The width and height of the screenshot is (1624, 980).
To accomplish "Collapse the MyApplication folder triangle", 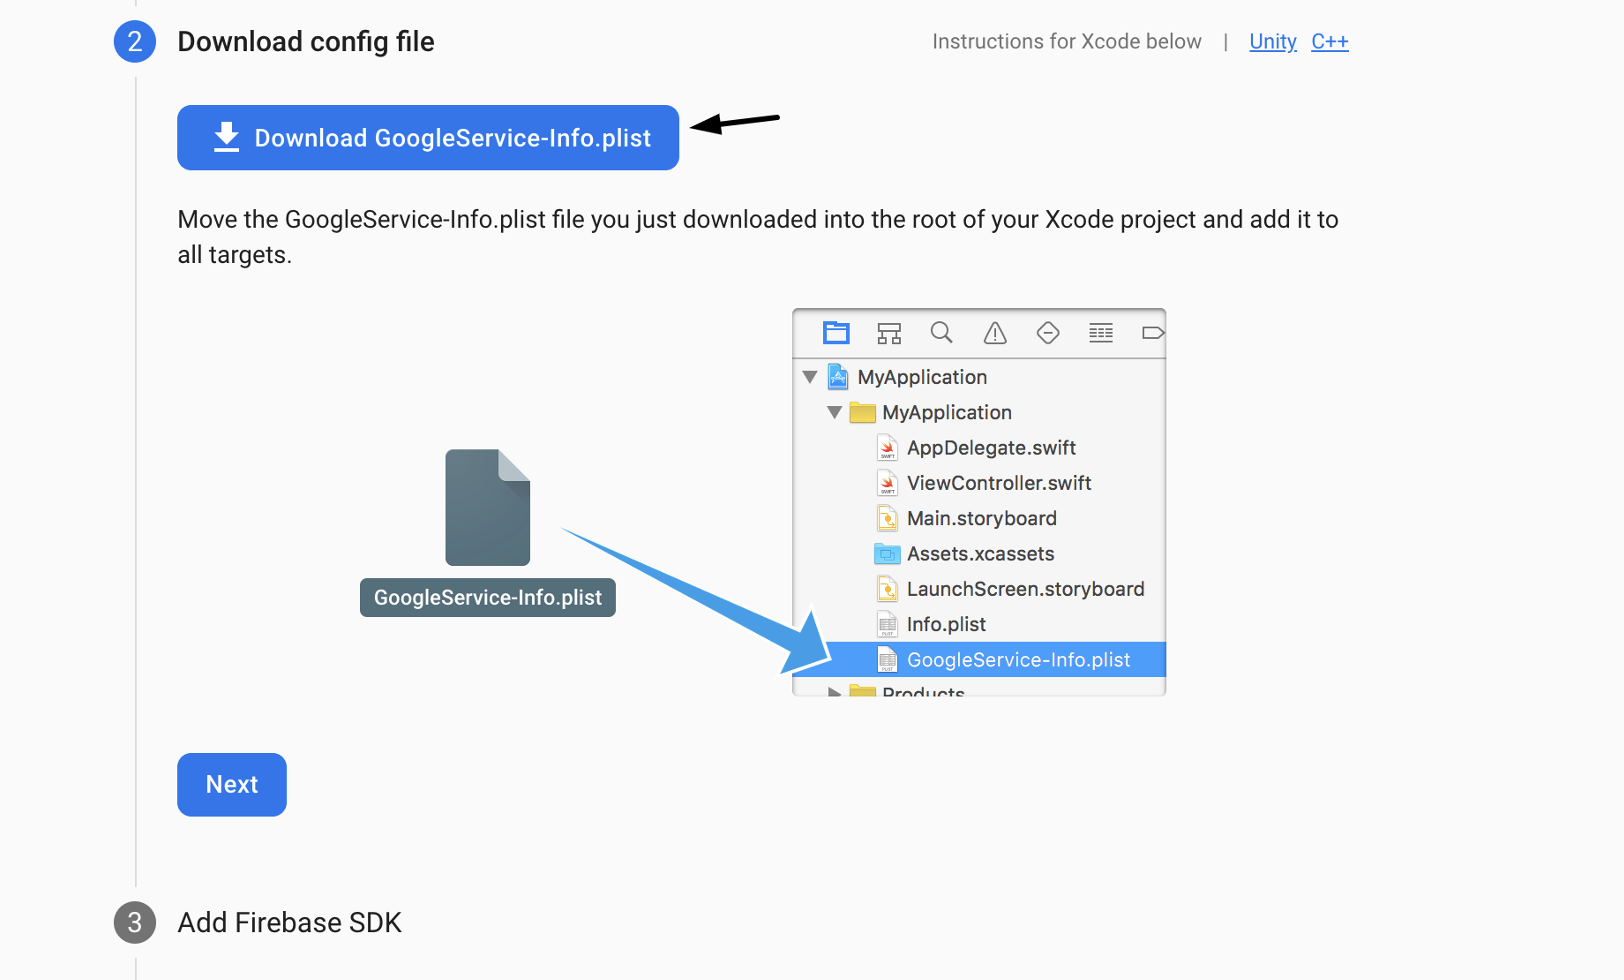I will [x=834, y=412].
